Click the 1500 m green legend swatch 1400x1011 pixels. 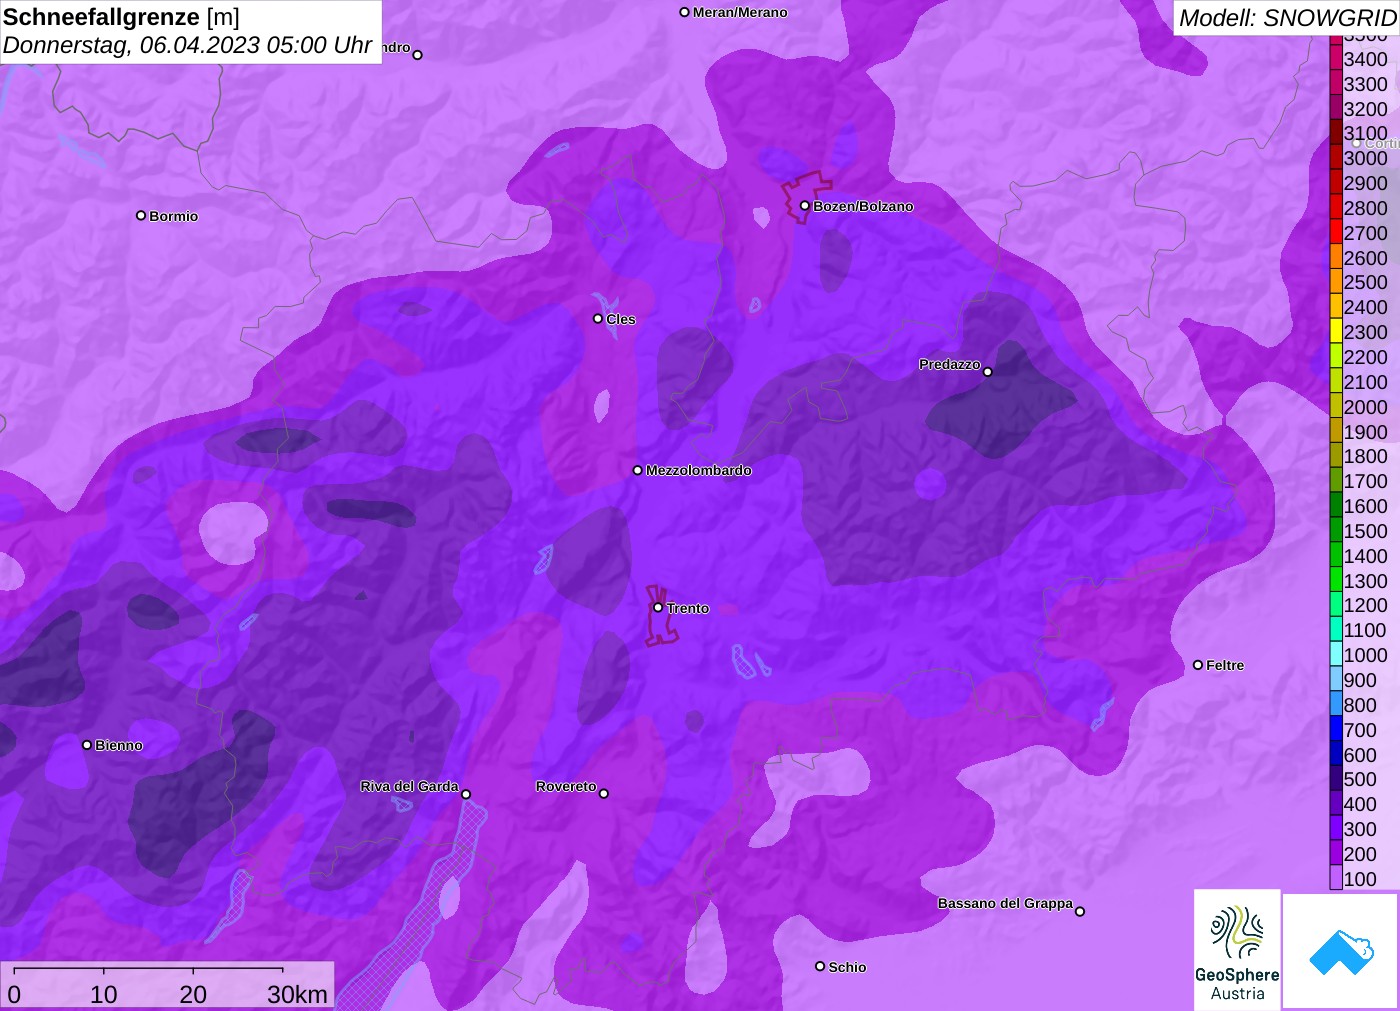1336,531
